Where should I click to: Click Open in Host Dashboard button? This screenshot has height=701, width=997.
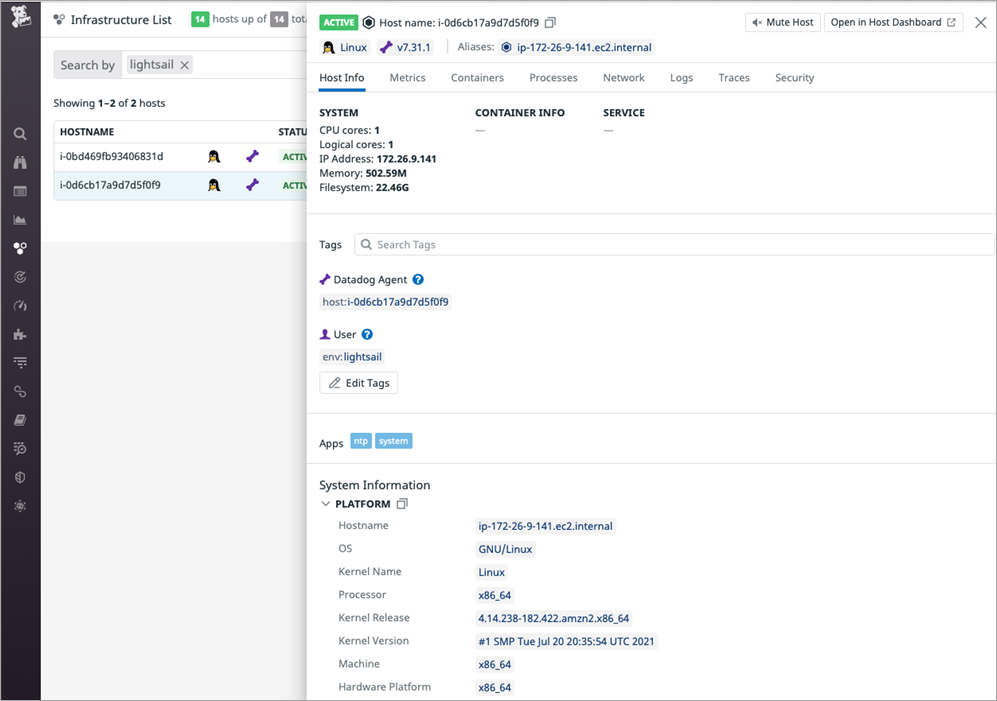point(893,22)
